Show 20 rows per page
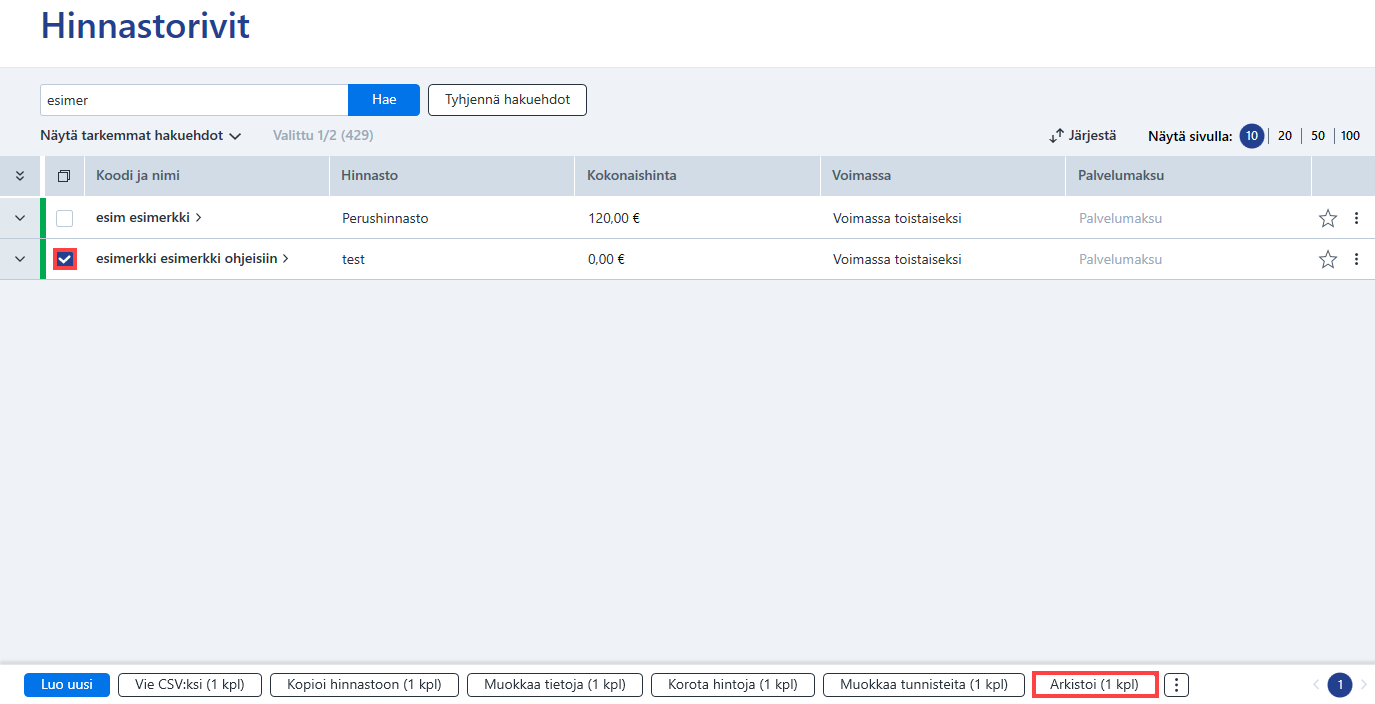This screenshot has height=704, width=1375. (x=1285, y=136)
